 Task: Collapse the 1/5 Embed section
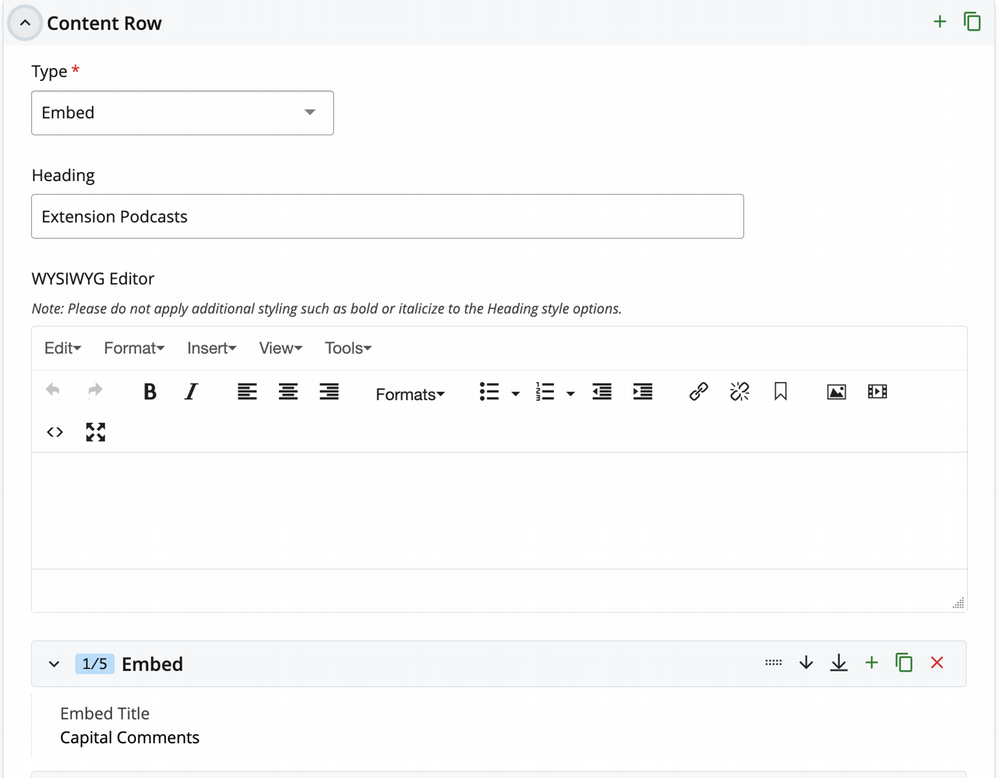pos(54,663)
